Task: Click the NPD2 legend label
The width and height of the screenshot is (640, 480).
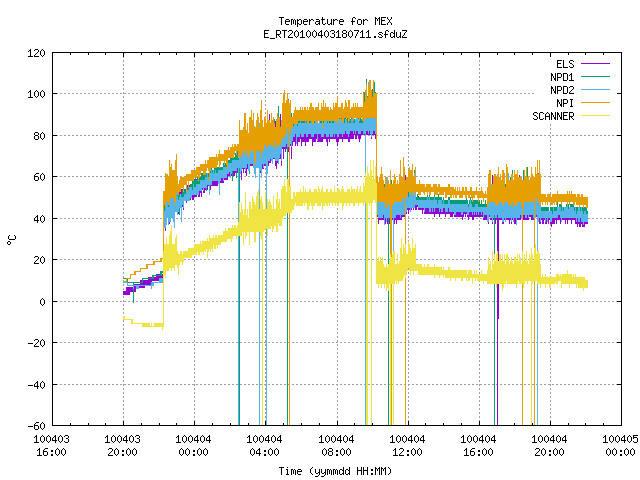Action: point(562,90)
